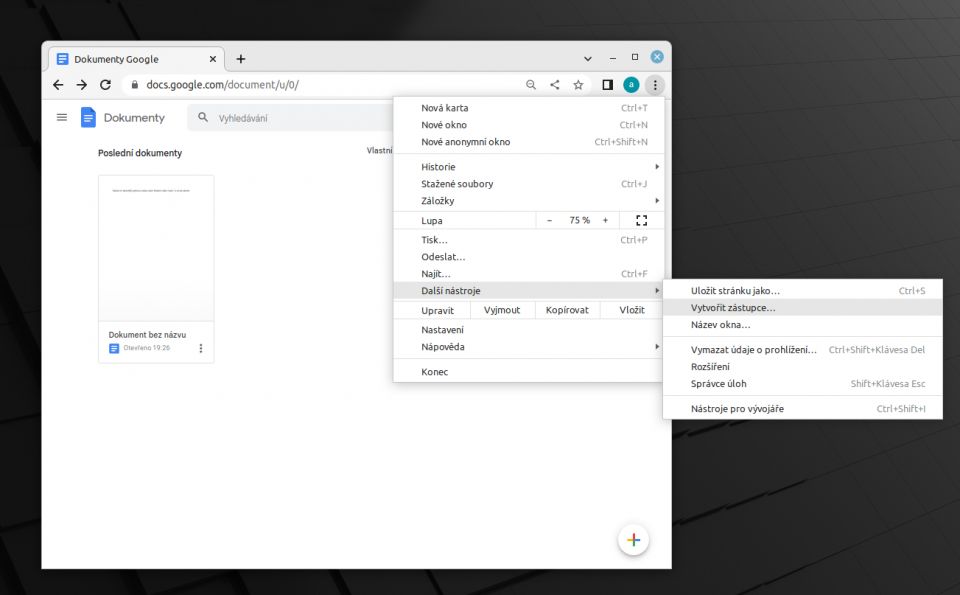
Task: Open a new tab with plus button
Action: [x=241, y=59]
